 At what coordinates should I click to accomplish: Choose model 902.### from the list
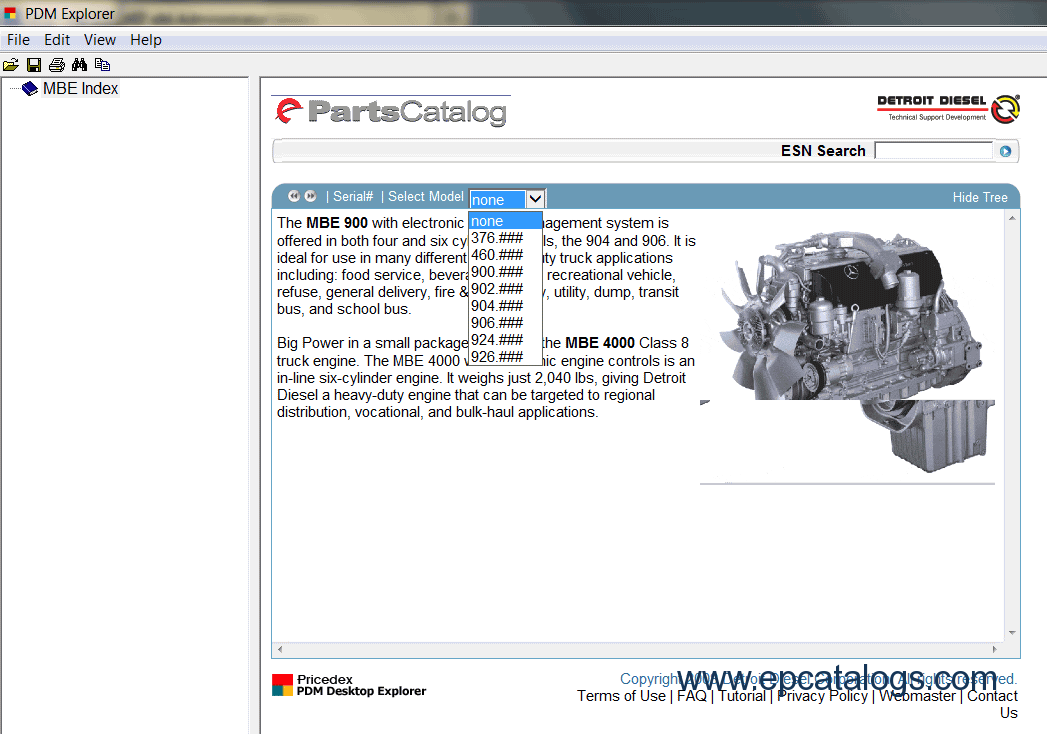505,289
